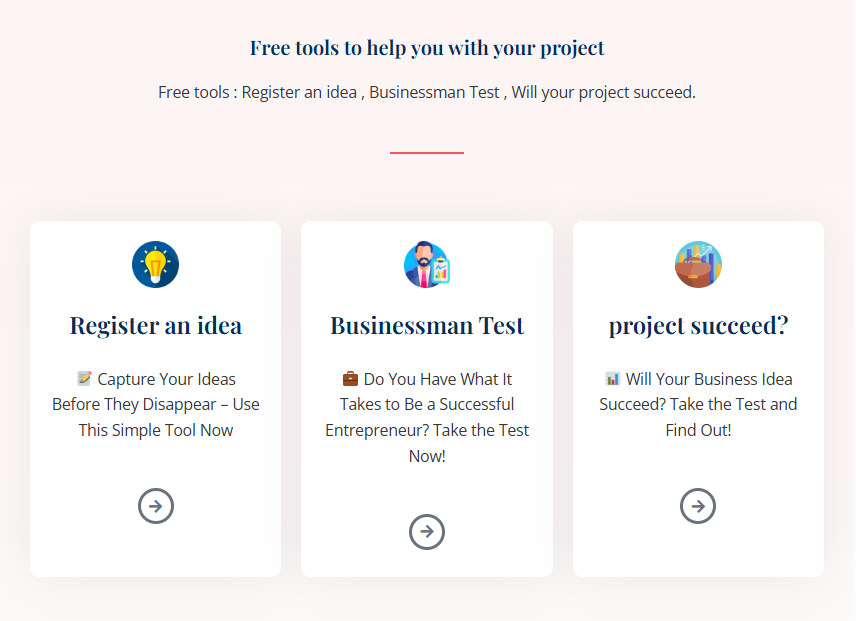
Task: Select the Businessman Test heading
Action: (x=427, y=326)
